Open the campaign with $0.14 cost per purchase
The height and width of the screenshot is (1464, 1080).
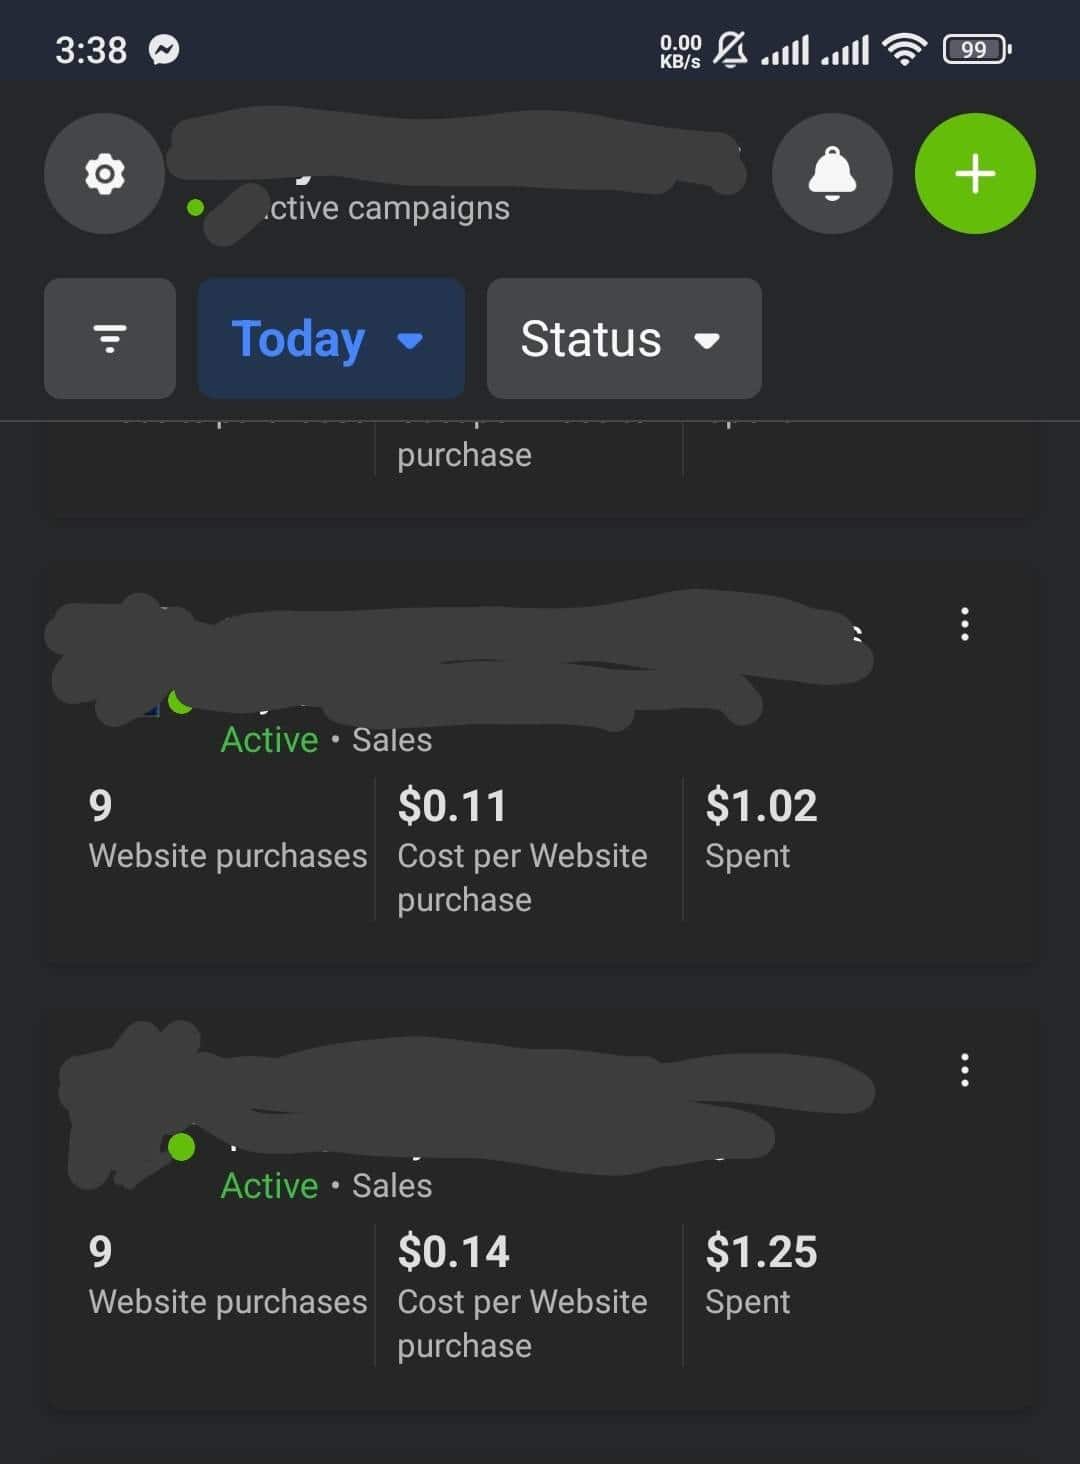point(540,1208)
